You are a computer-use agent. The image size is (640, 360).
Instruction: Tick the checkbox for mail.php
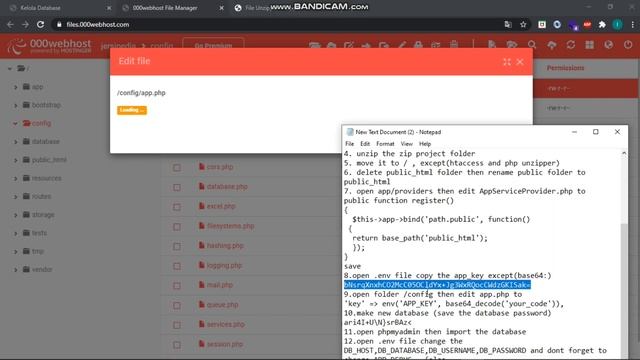tap(177, 286)
